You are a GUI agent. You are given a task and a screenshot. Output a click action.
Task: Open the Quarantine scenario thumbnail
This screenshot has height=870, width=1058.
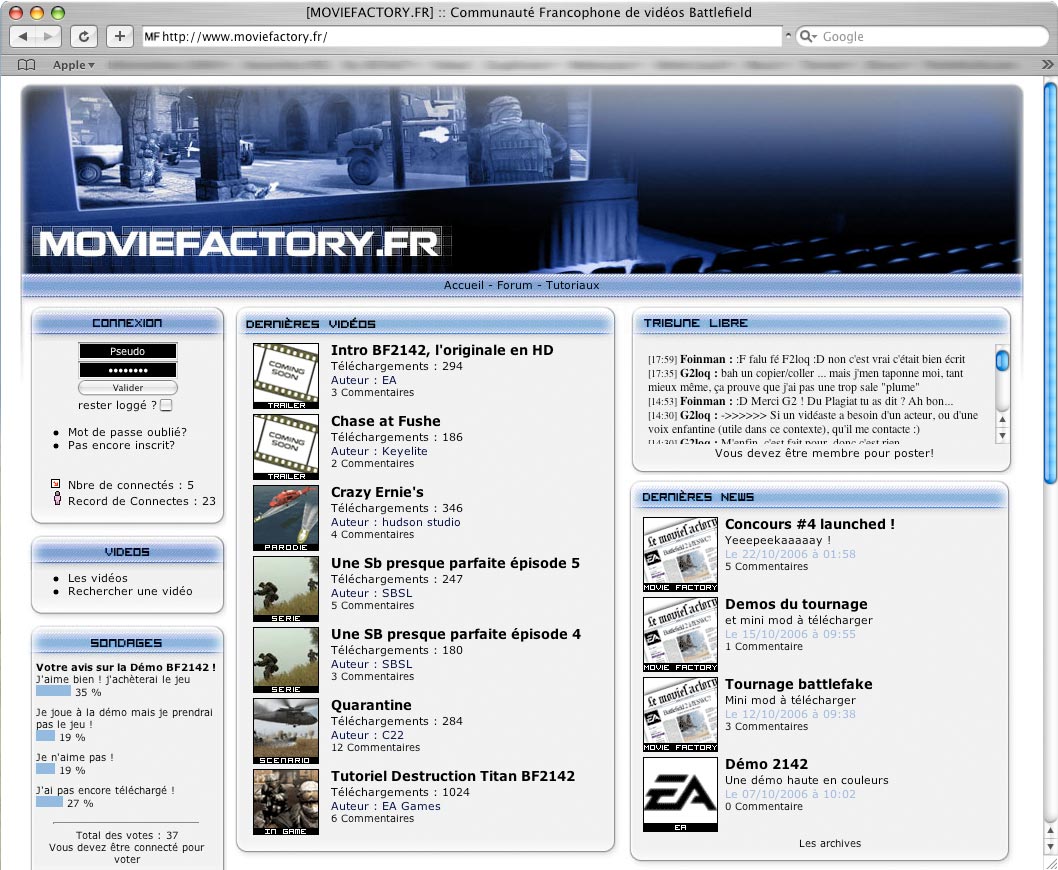click(286, 731)
